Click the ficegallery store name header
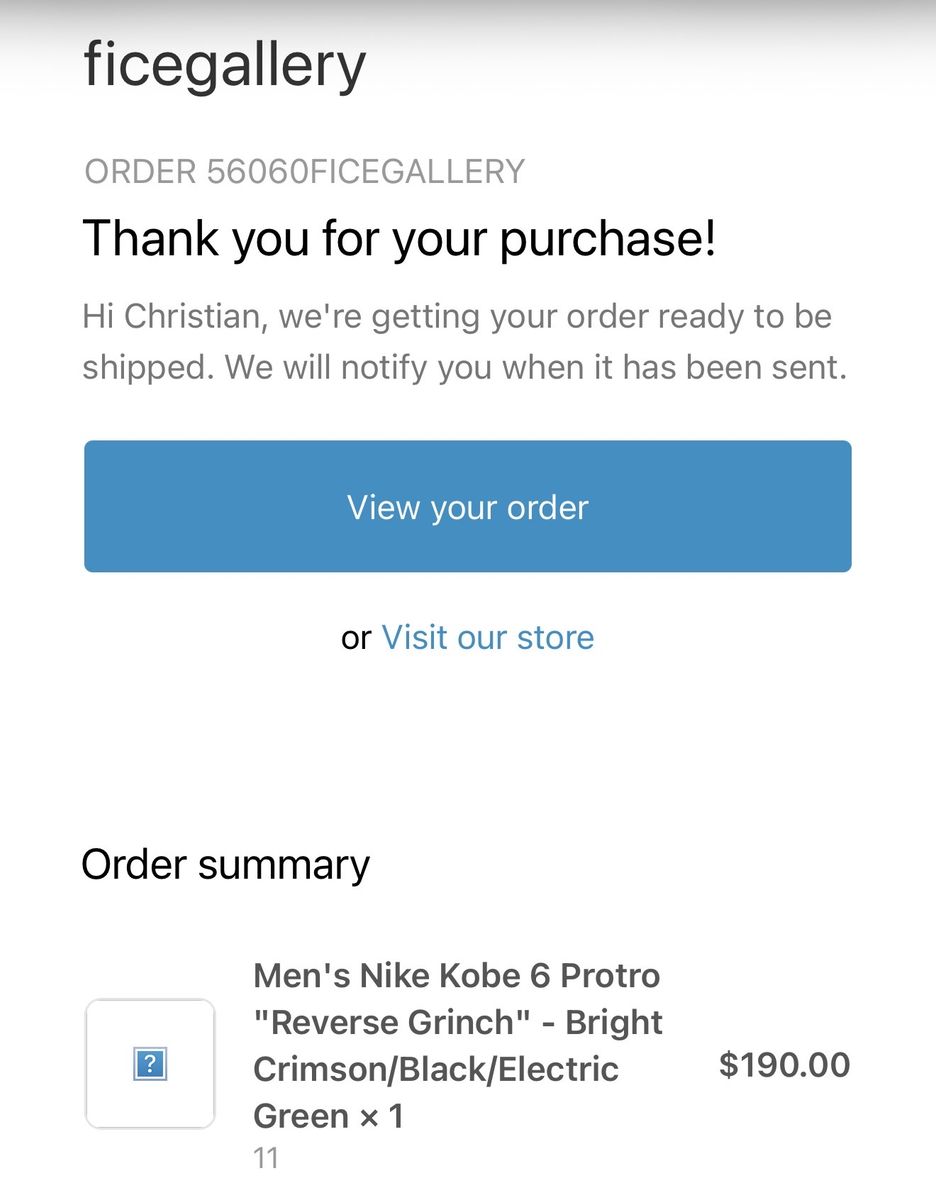 click(225, 64)
